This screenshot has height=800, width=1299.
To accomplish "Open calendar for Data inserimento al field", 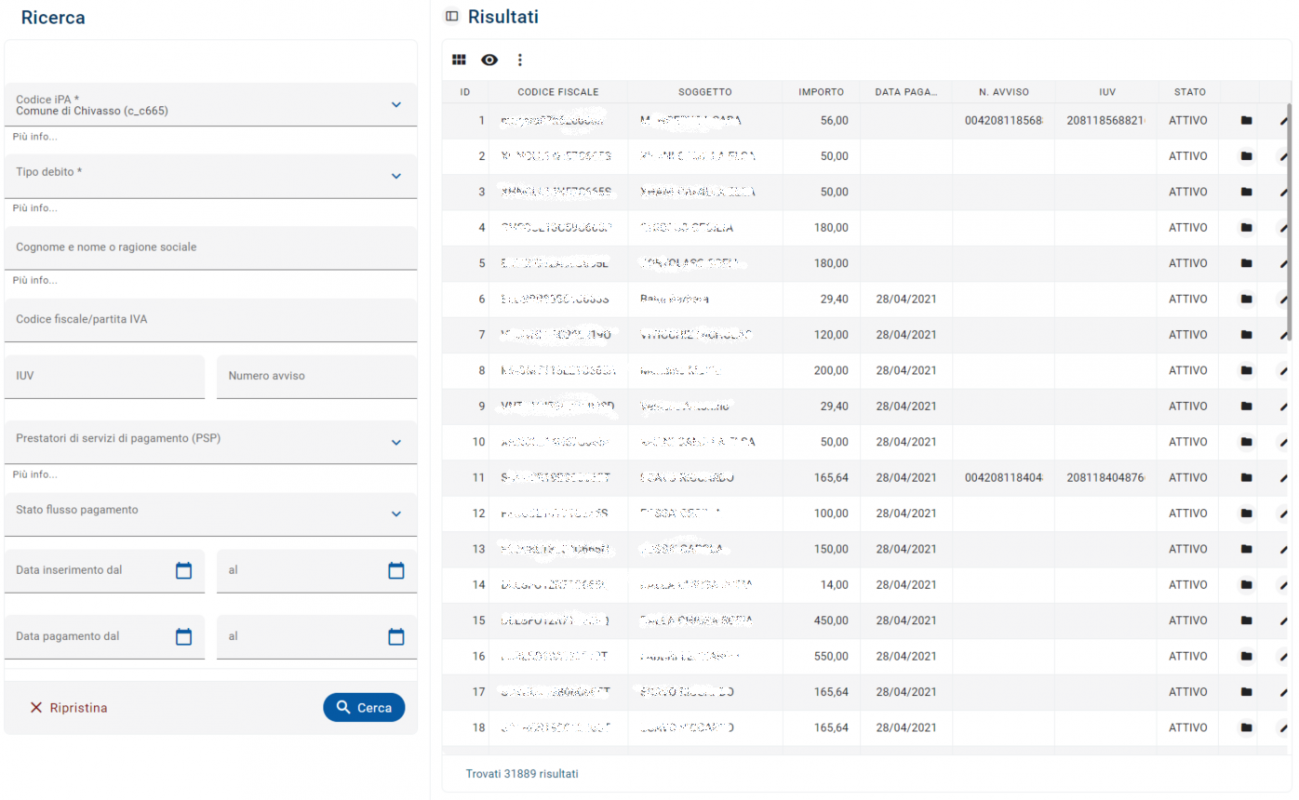I will [396, 571].
